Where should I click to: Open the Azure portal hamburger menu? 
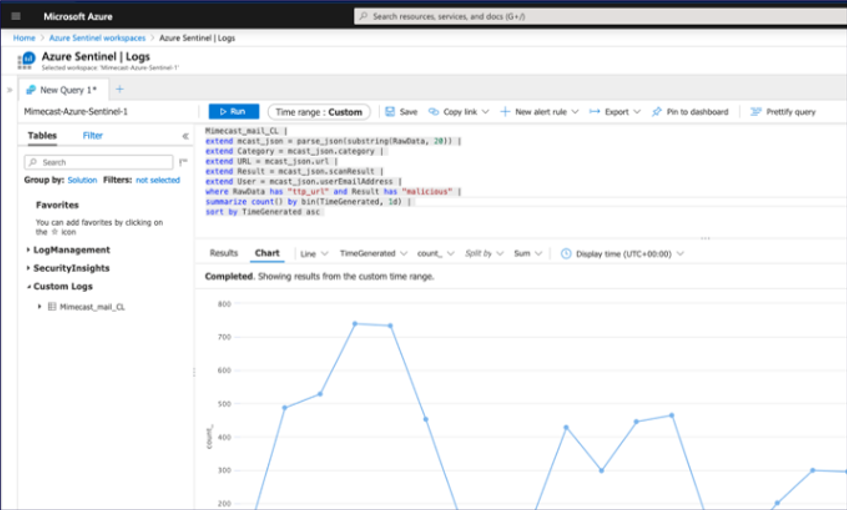(16, 17)
